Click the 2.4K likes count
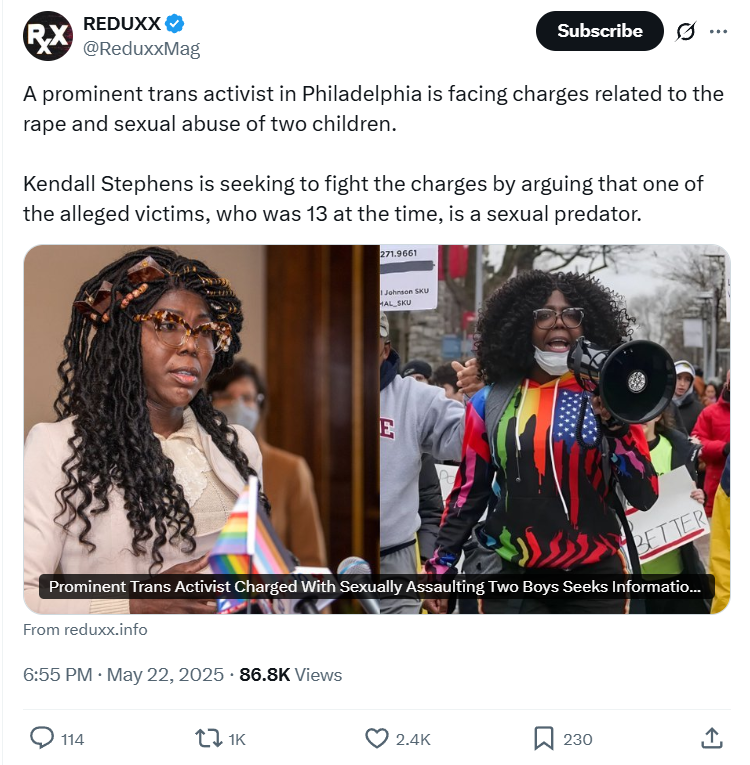 413,740
